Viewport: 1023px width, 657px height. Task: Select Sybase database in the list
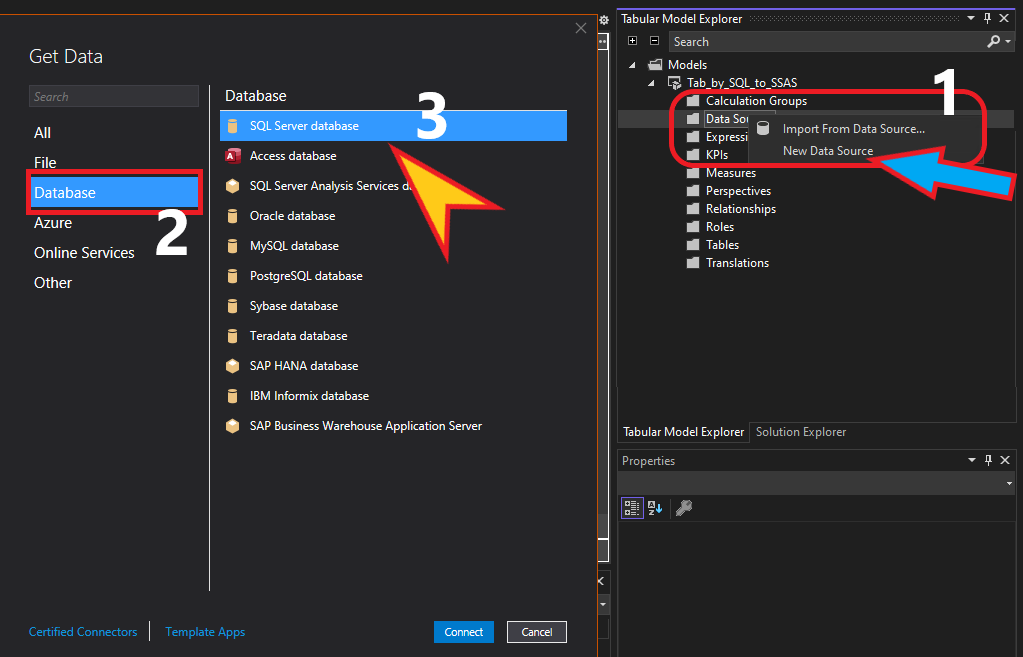click(393, 306)
